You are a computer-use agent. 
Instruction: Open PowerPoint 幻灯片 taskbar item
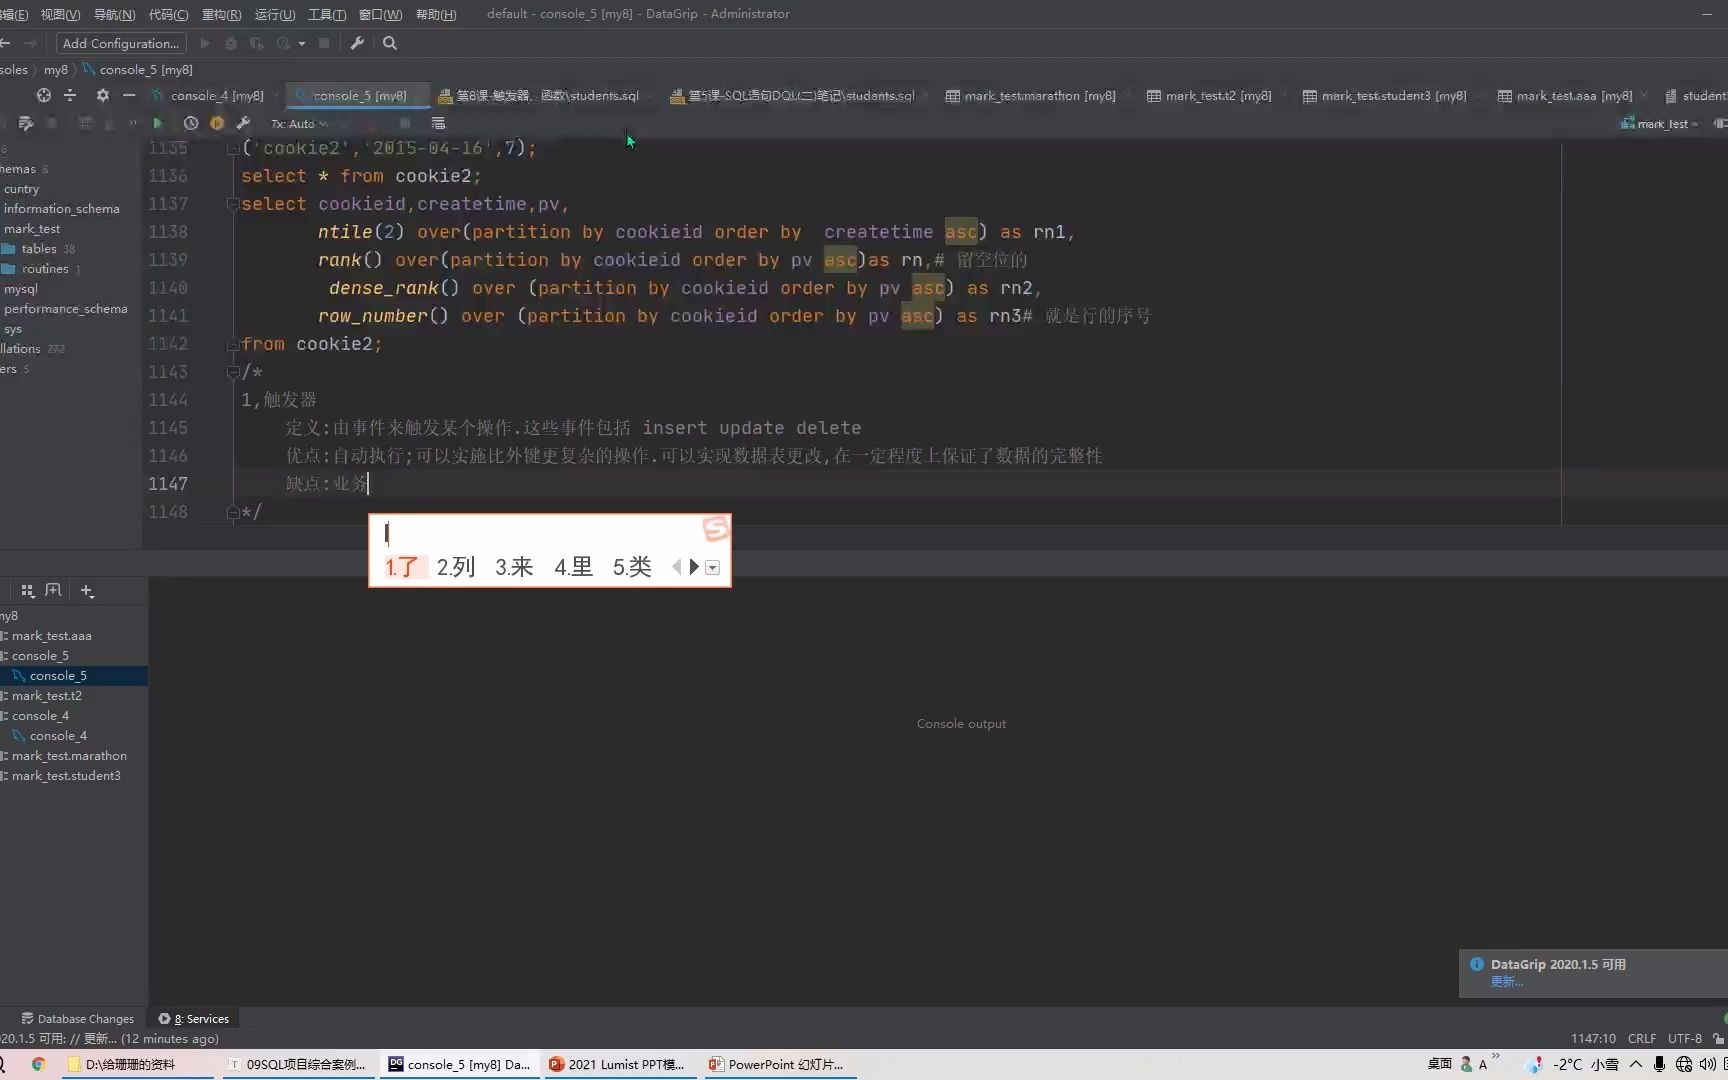coord(776,1064)
